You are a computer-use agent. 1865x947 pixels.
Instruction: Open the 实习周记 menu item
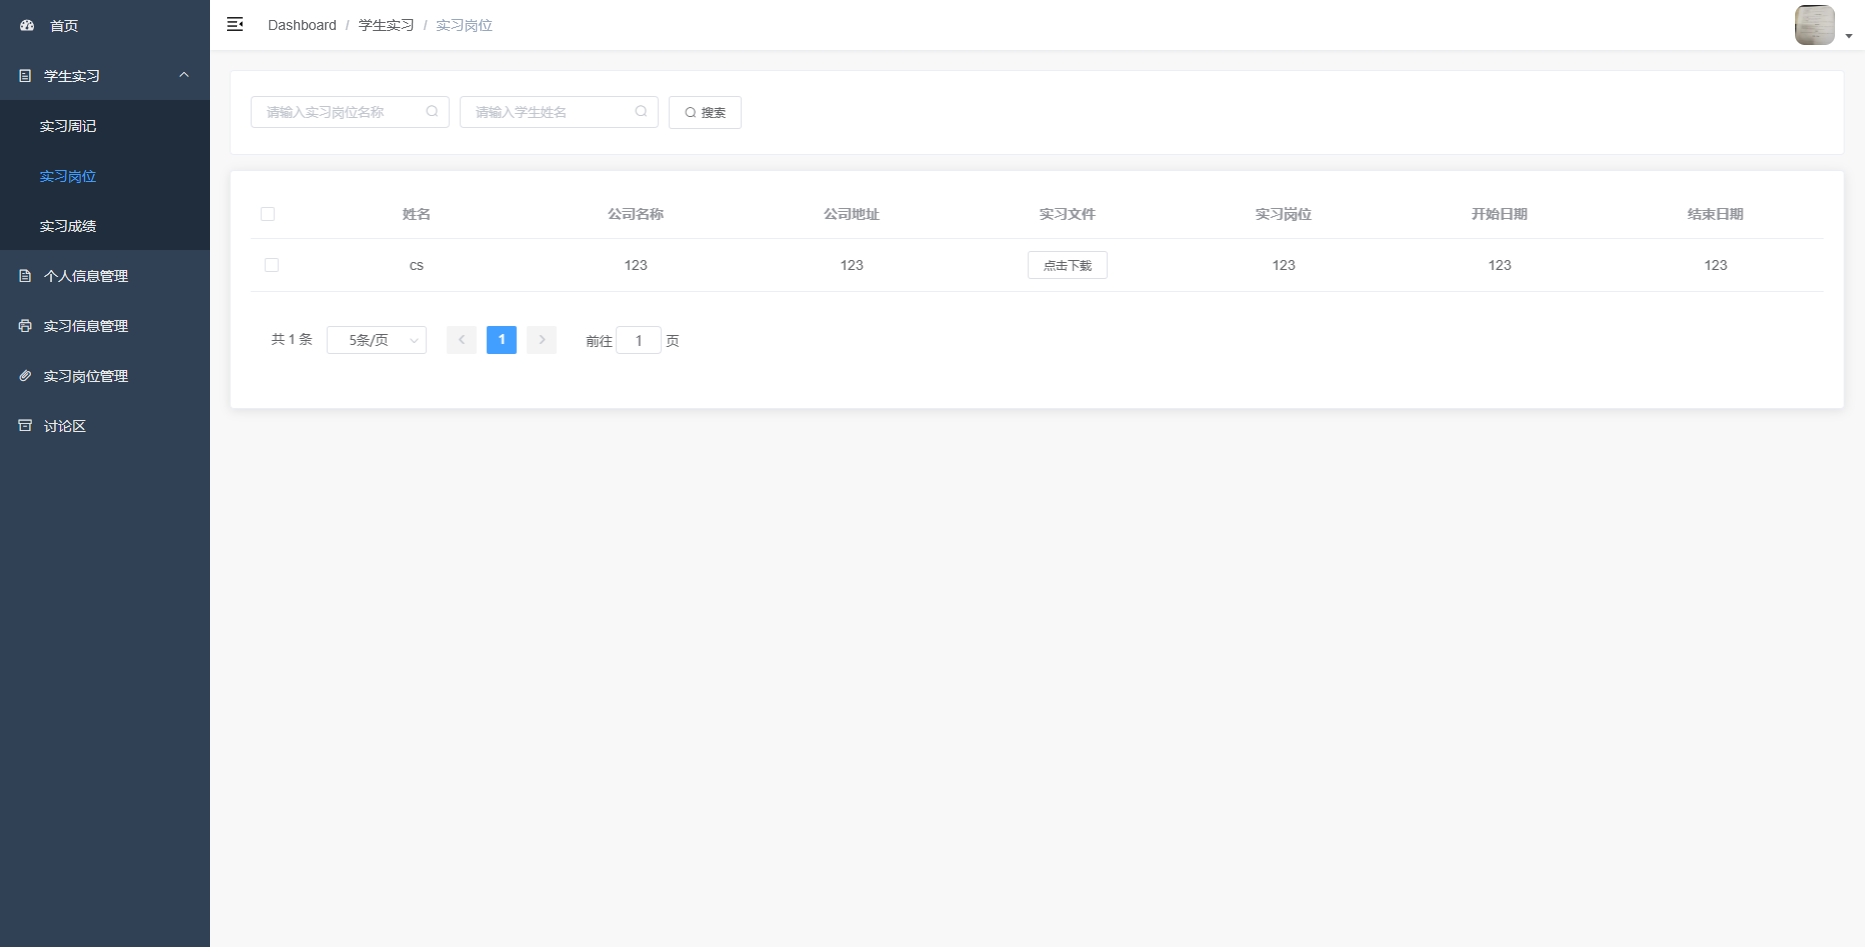[68, 126]
